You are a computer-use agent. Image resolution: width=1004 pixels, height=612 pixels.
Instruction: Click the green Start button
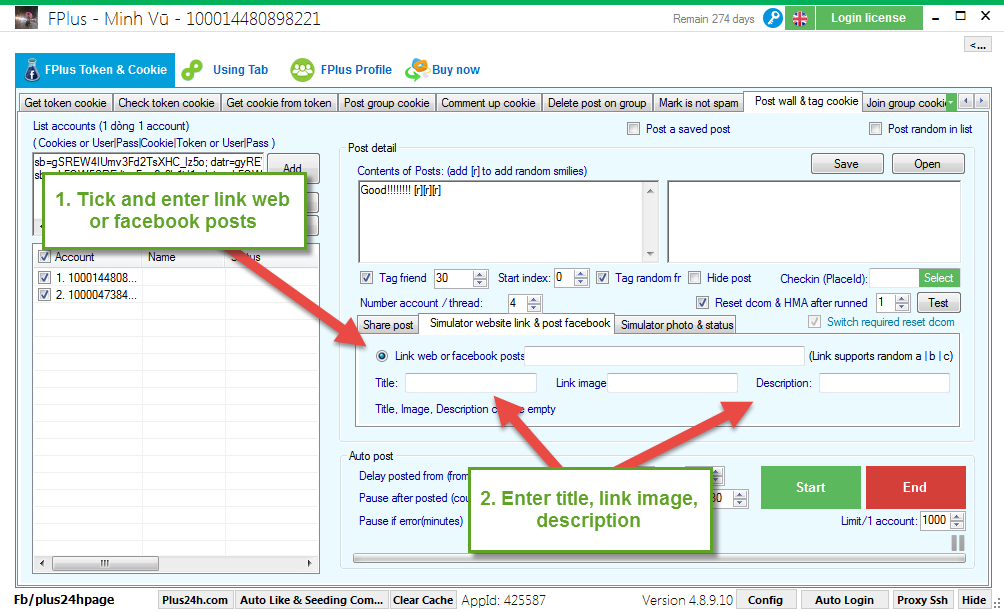pos(811,487)
